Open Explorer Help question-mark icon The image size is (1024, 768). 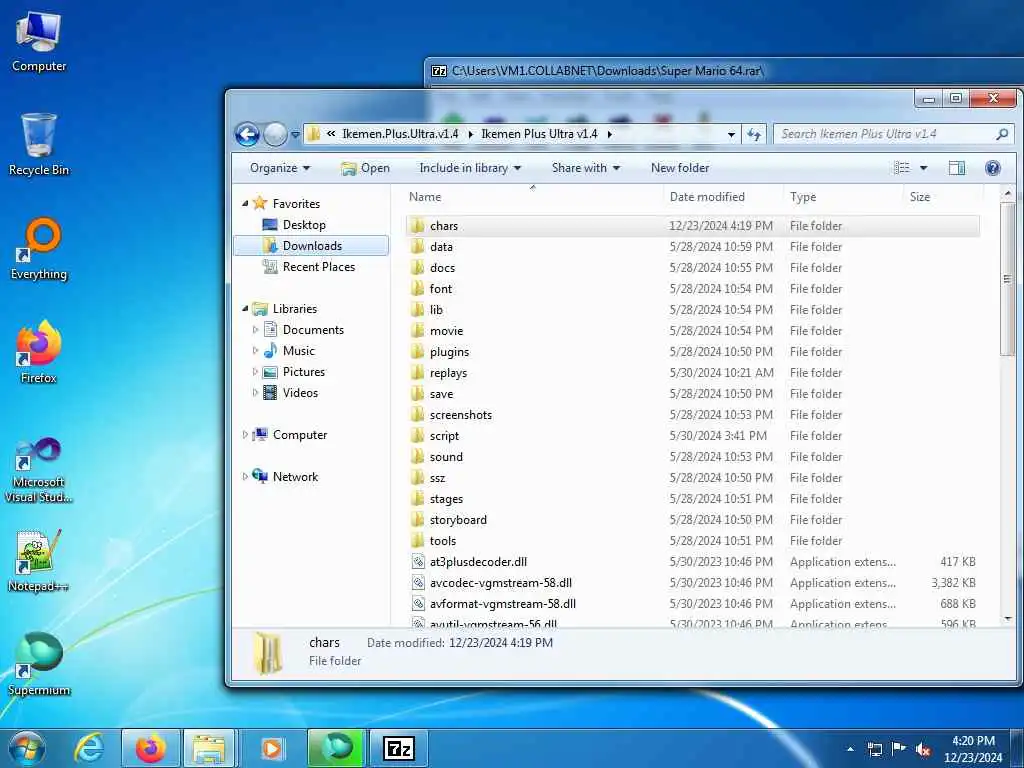pyautogui.click(x=993, y=168)
